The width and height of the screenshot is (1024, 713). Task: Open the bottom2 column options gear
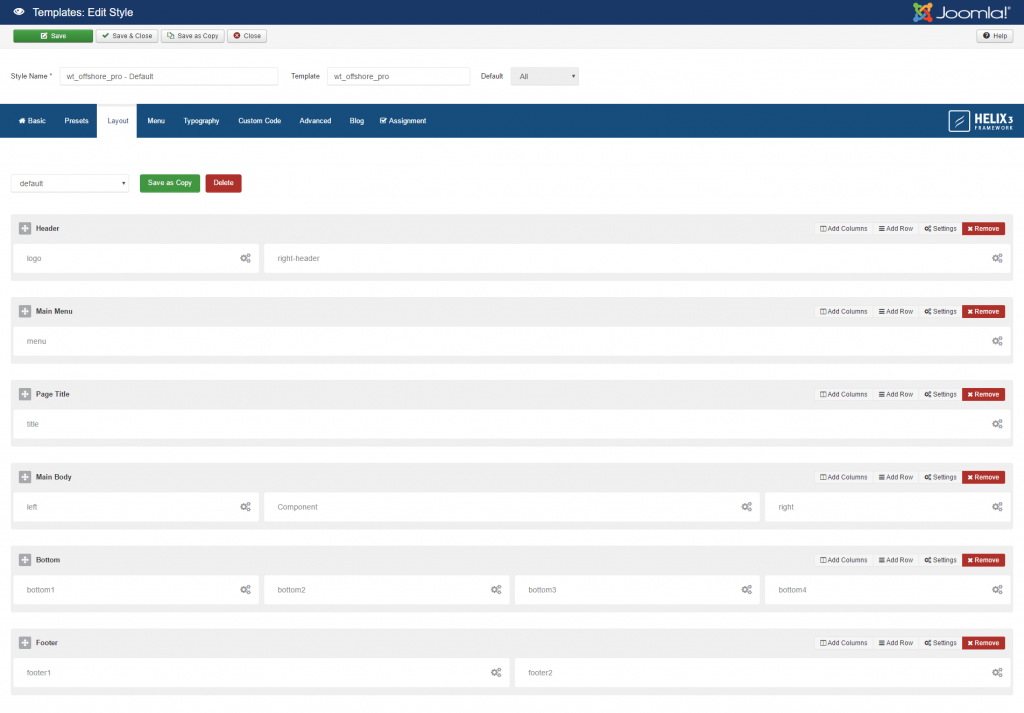(x=496, y=589)
